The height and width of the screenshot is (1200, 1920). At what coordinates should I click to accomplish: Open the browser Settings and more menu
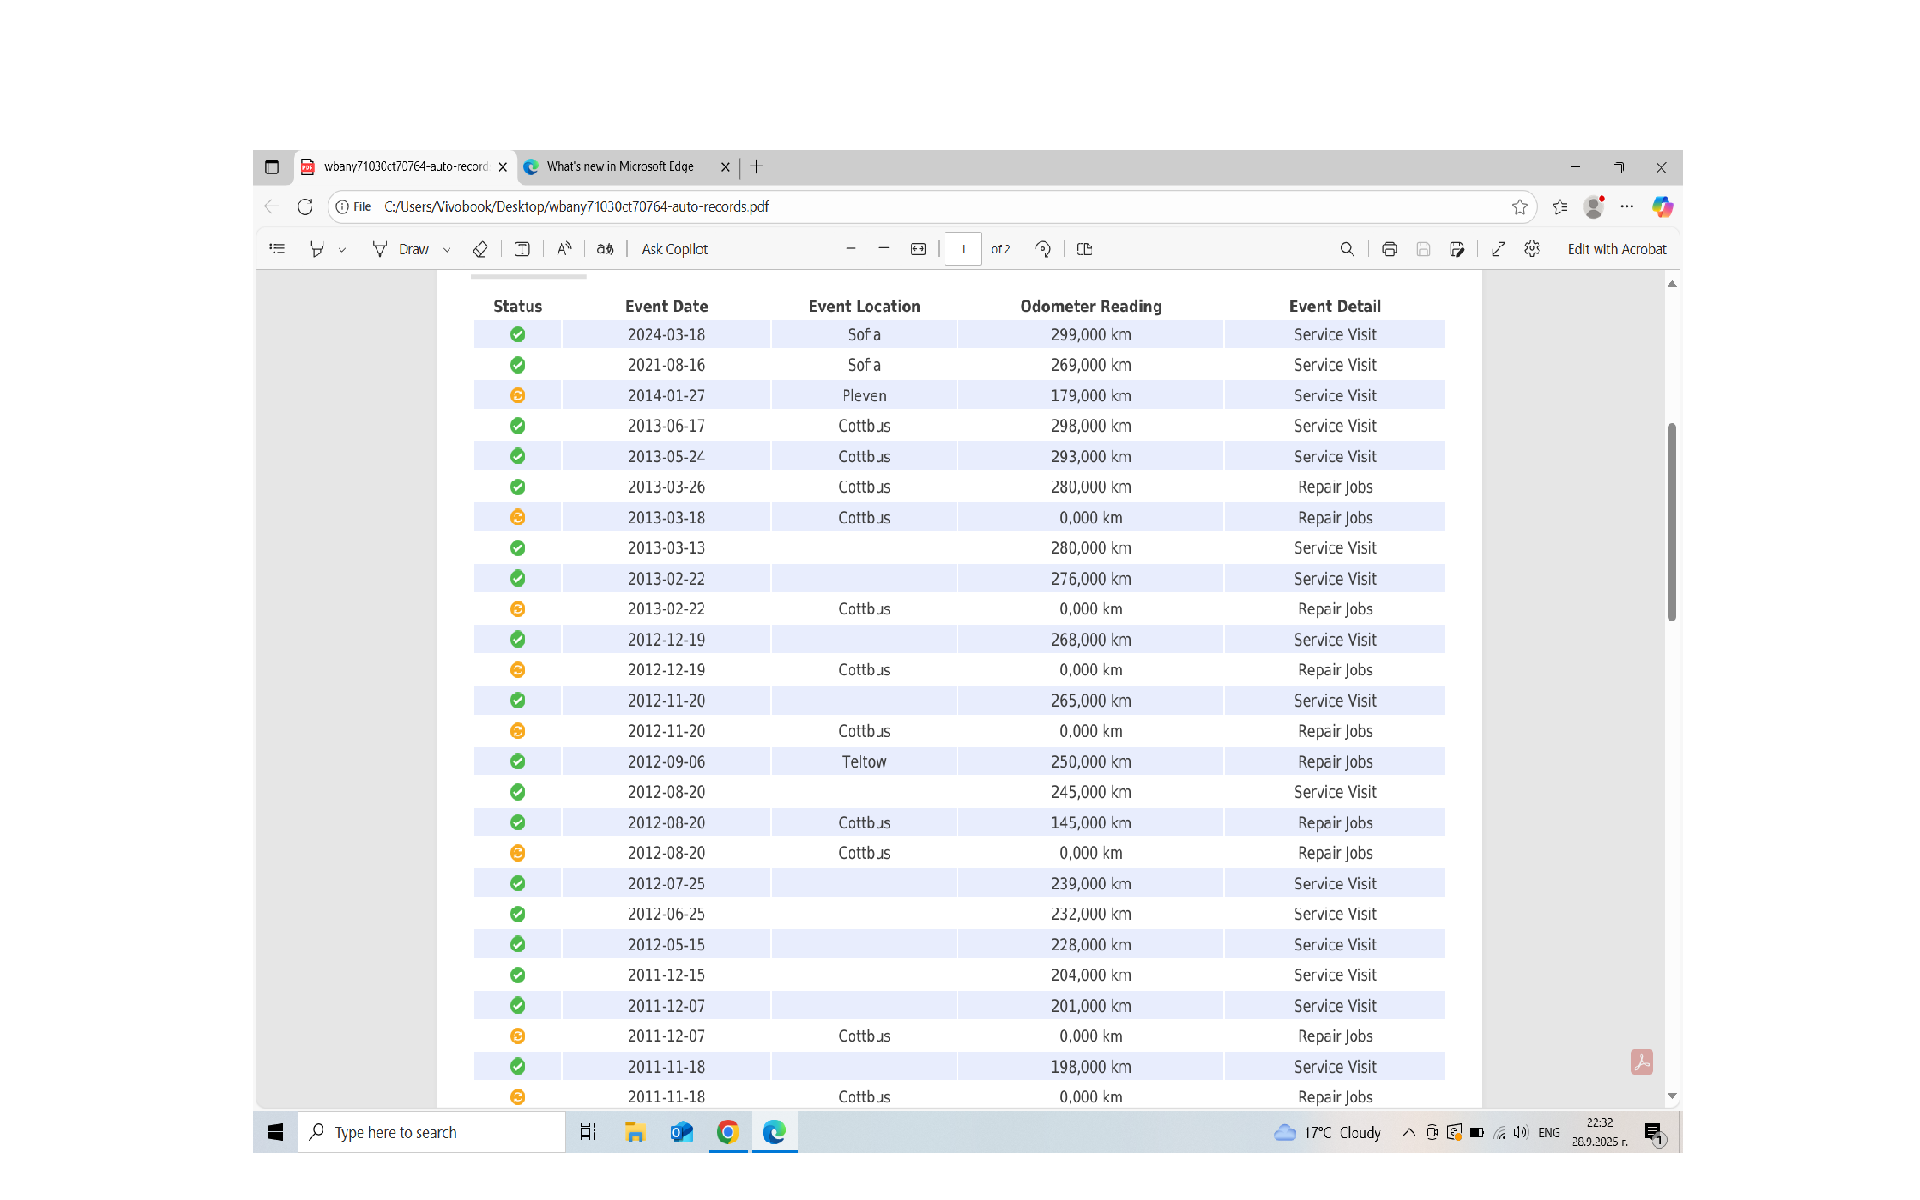tap(1627, 207)
